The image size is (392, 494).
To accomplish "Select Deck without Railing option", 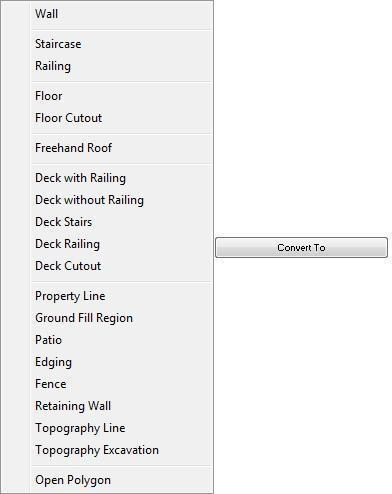I will coord(122,200).
